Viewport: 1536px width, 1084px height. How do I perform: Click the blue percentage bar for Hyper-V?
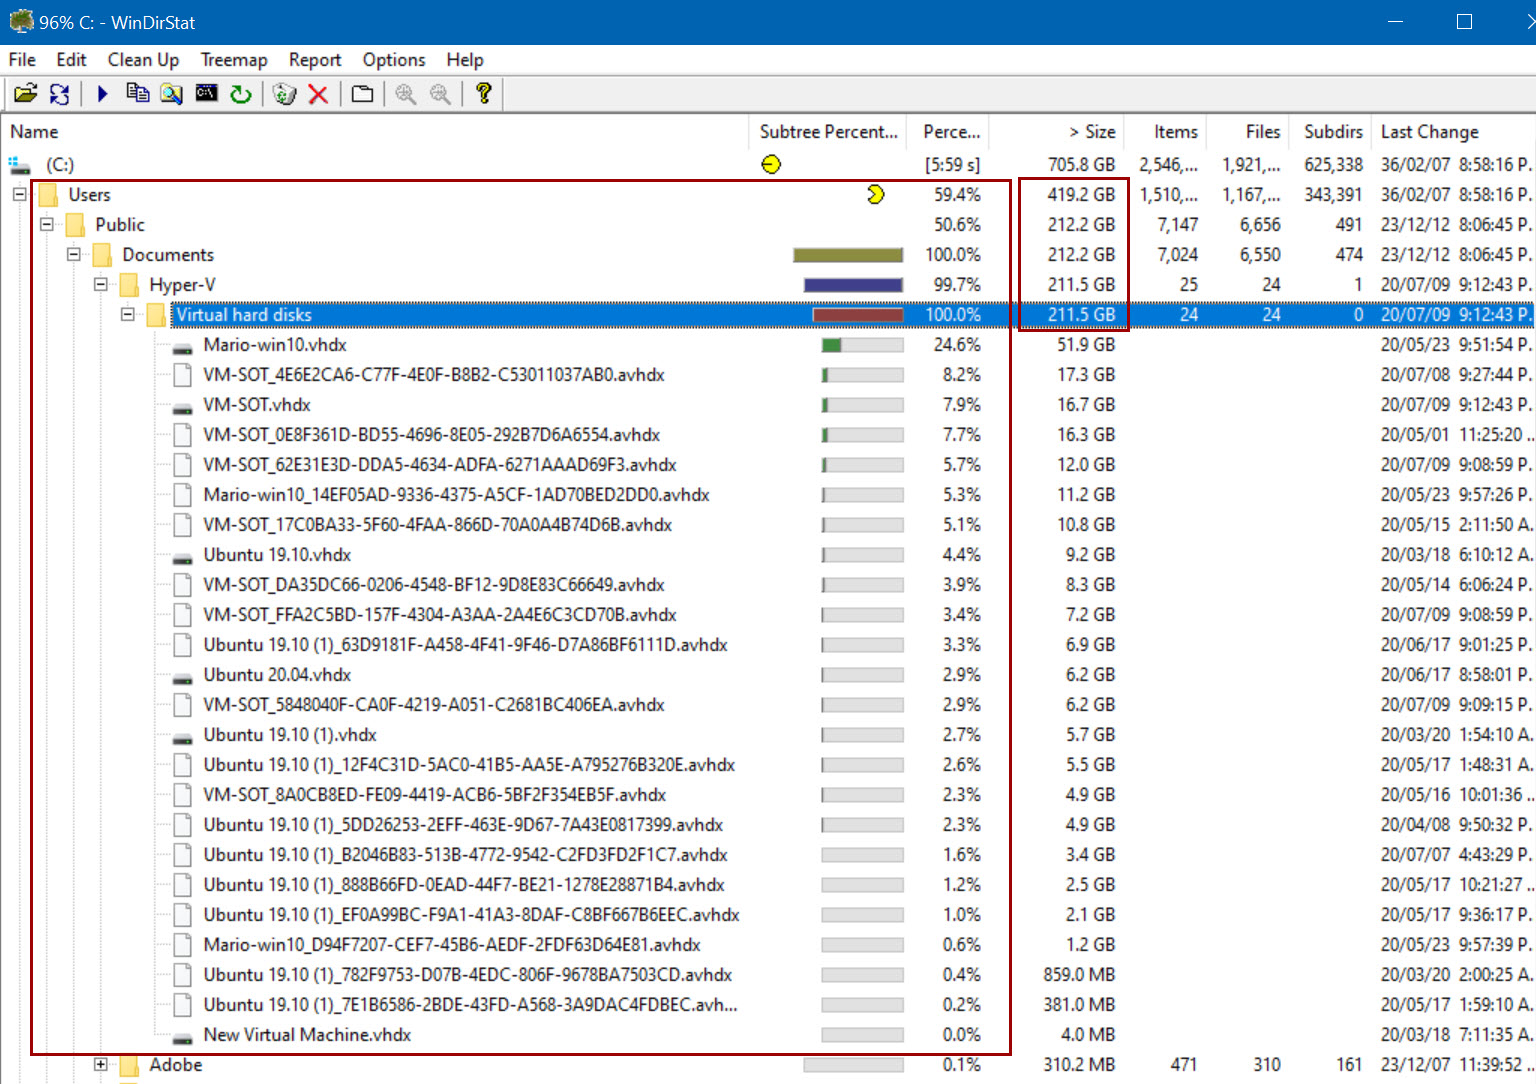853,285
